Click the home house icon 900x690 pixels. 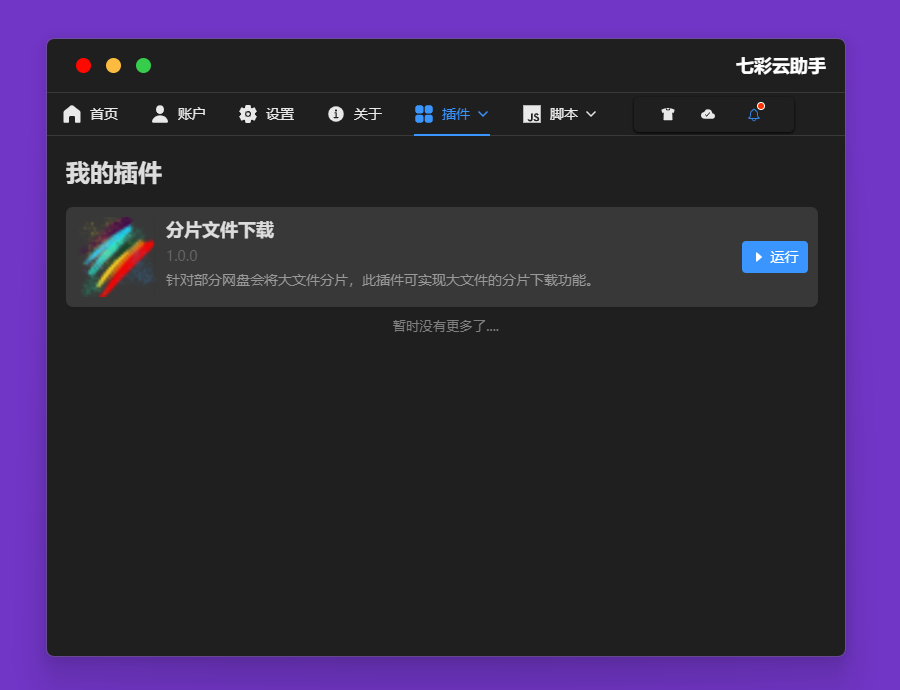(x=72, y=114)
